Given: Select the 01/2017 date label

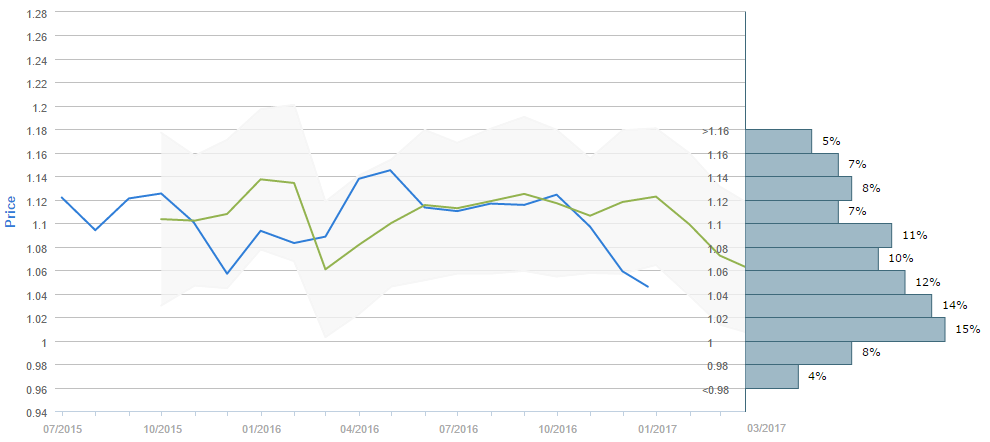Looking at the screenshot, I should click(x=655, y=428).
